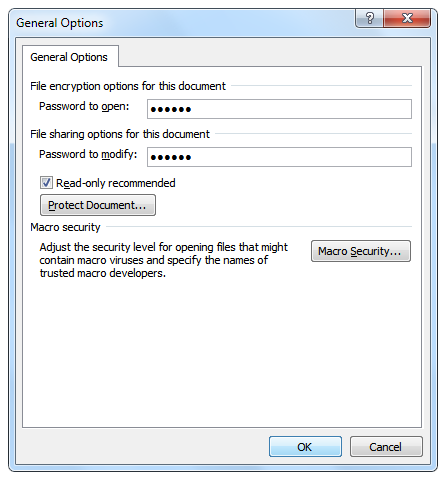The width and height of the screenshot is (445, 480).
Task: Click the 'Password to open:' label
Action: pos(84,106)
